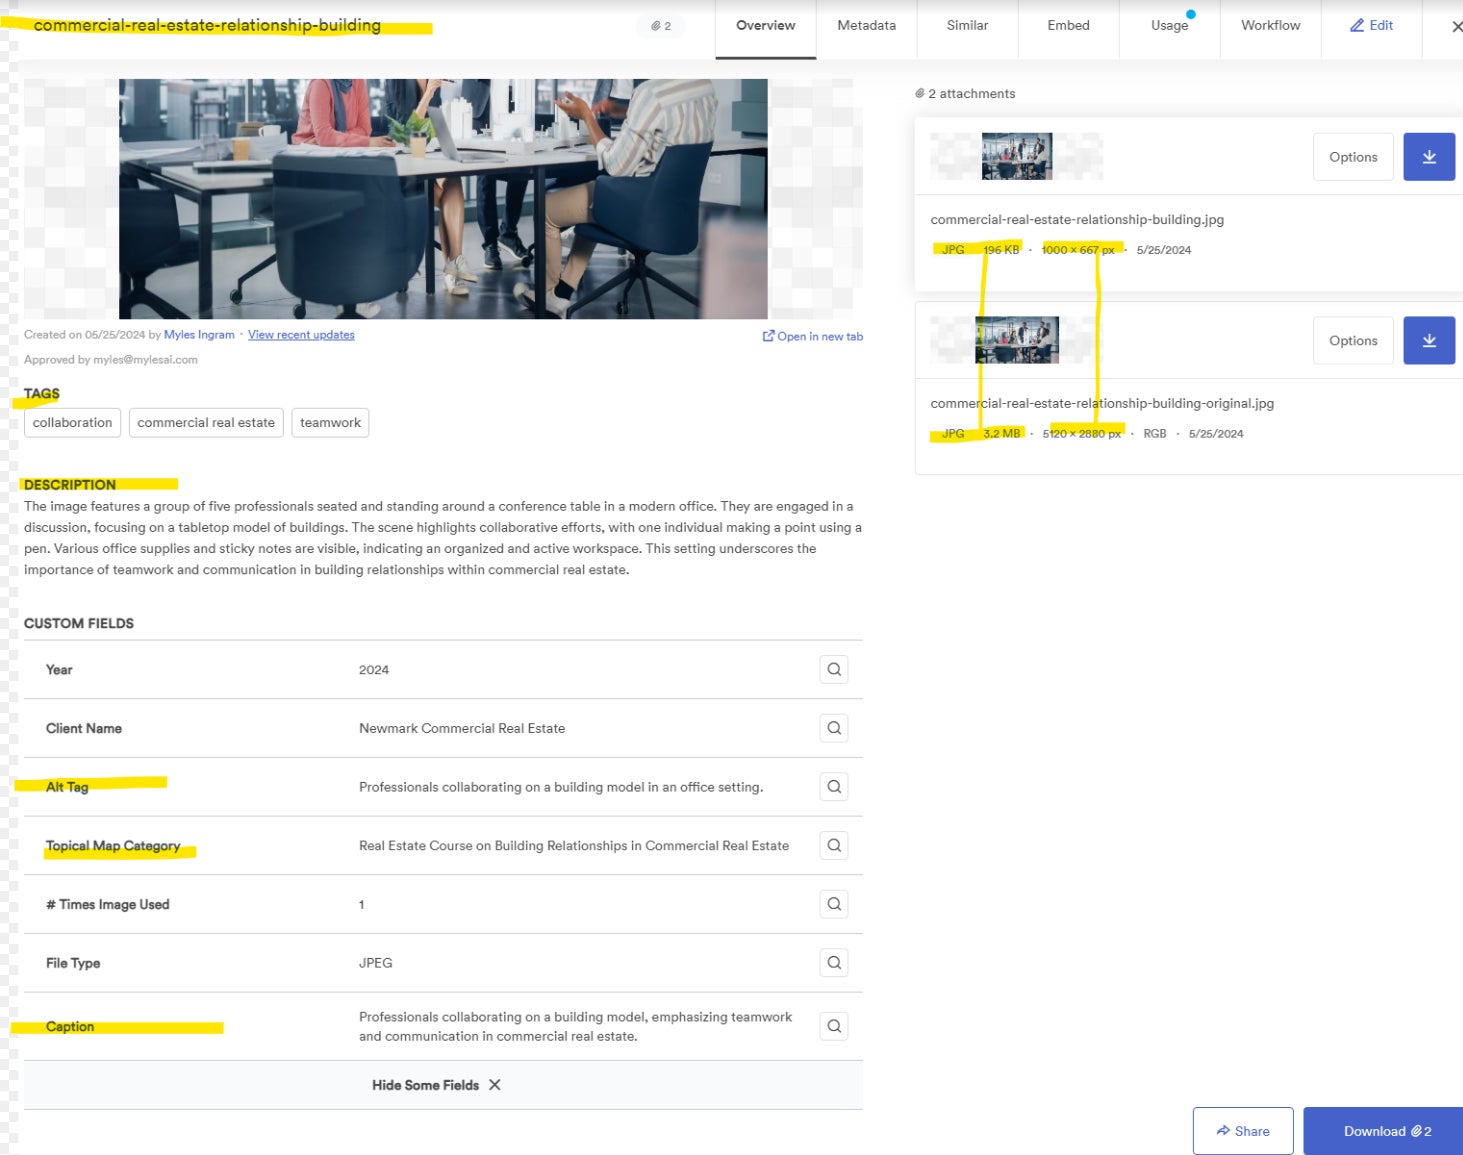Click the Share button

1243,1131
